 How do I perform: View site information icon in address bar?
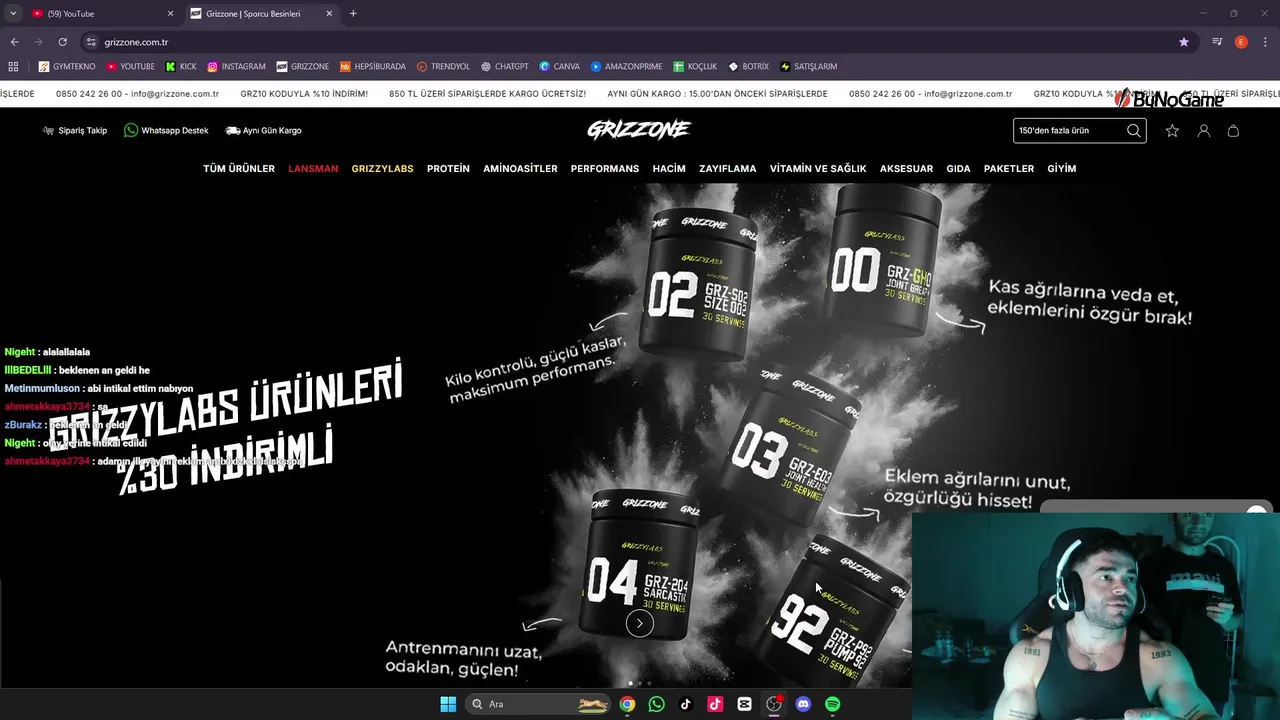coord(91,42)
